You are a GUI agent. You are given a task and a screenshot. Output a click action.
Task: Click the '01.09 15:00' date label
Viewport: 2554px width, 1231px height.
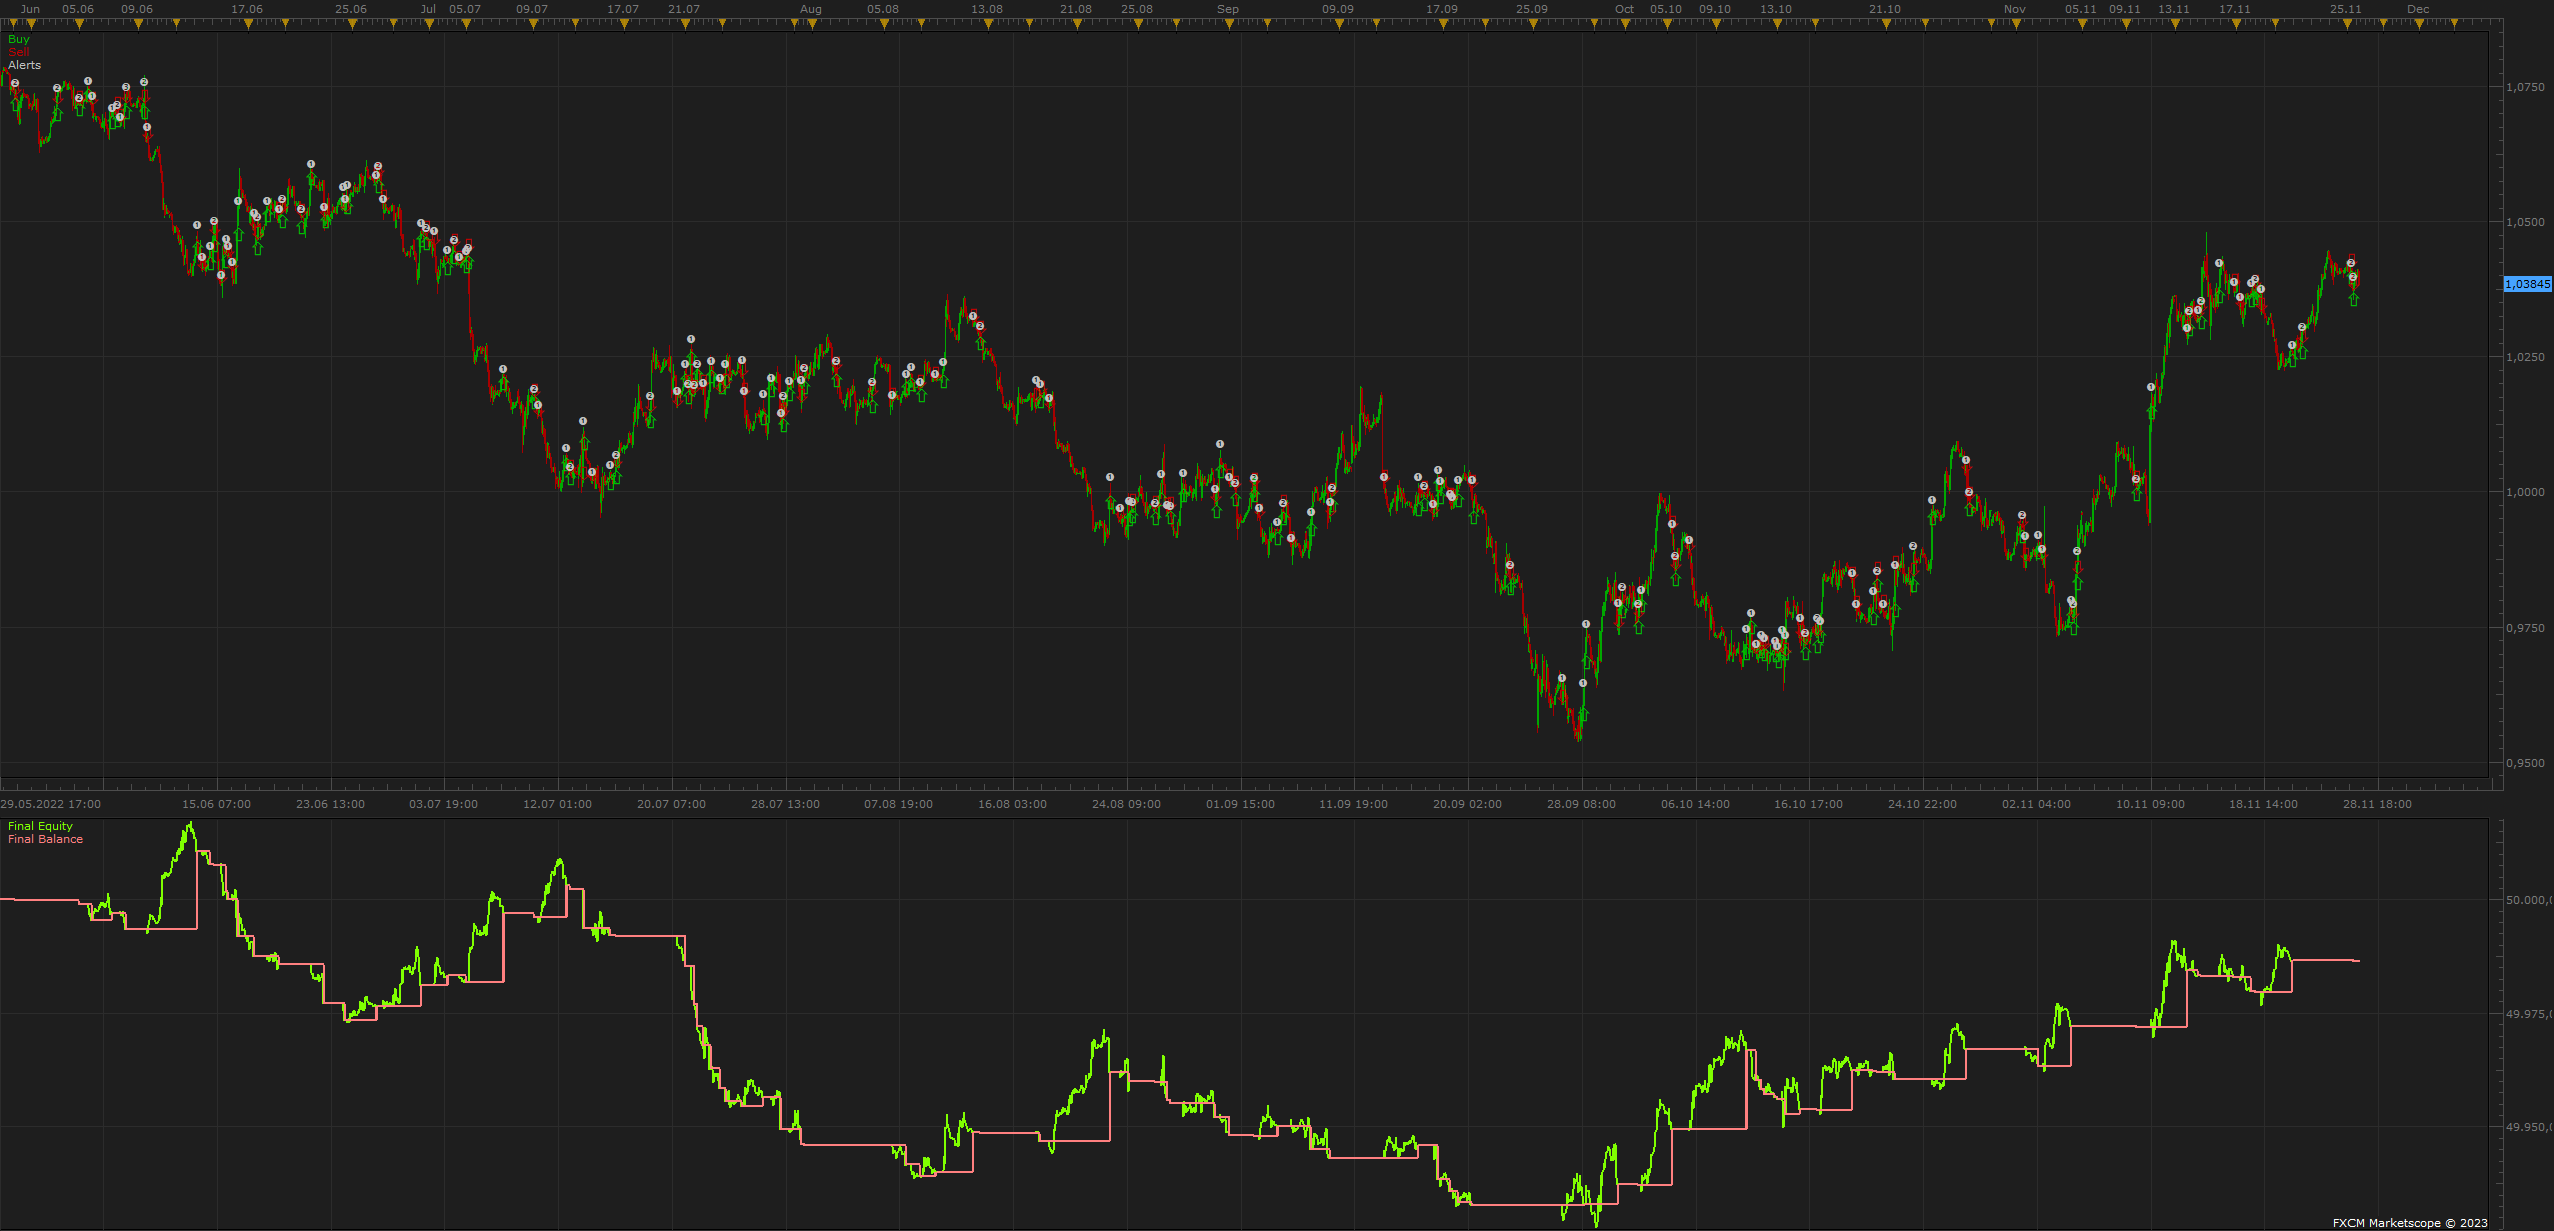1240,804
